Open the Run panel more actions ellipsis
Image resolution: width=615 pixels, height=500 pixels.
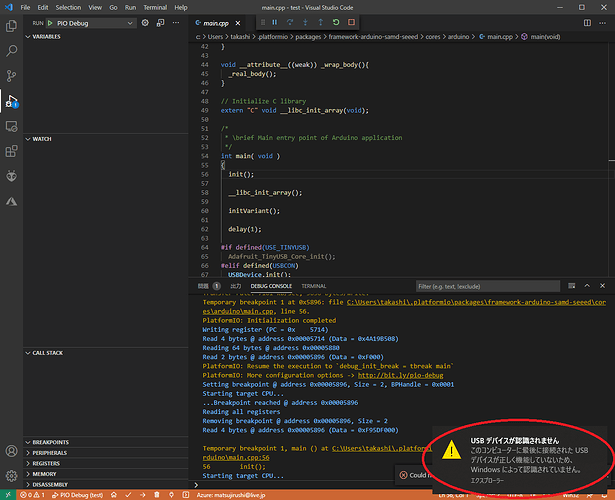(x=176, y=23)
